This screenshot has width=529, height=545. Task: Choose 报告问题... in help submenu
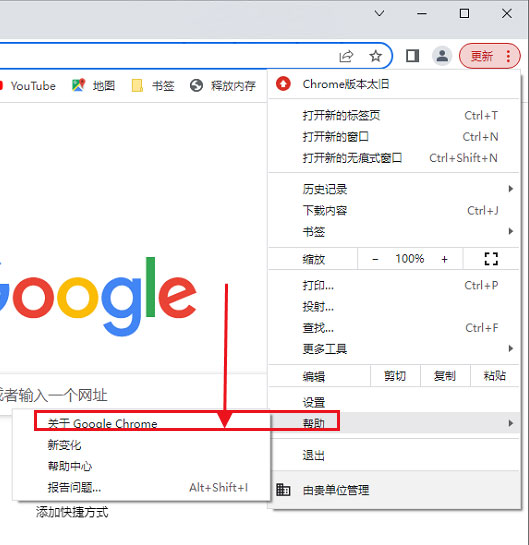141,487
